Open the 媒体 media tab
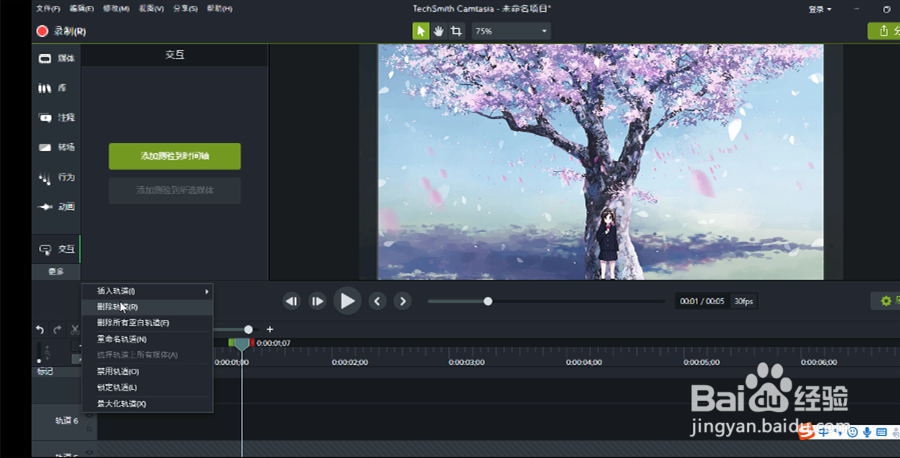900x458 pixels. coord(57,58)
